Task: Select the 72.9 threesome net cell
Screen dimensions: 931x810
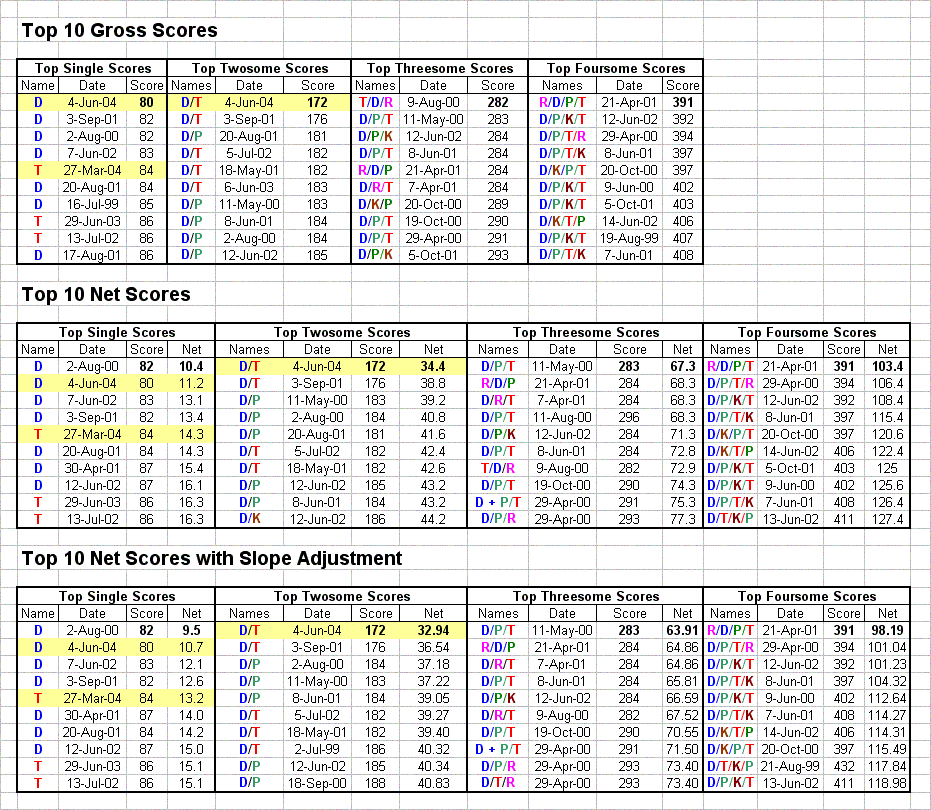Action: [683, 469]
